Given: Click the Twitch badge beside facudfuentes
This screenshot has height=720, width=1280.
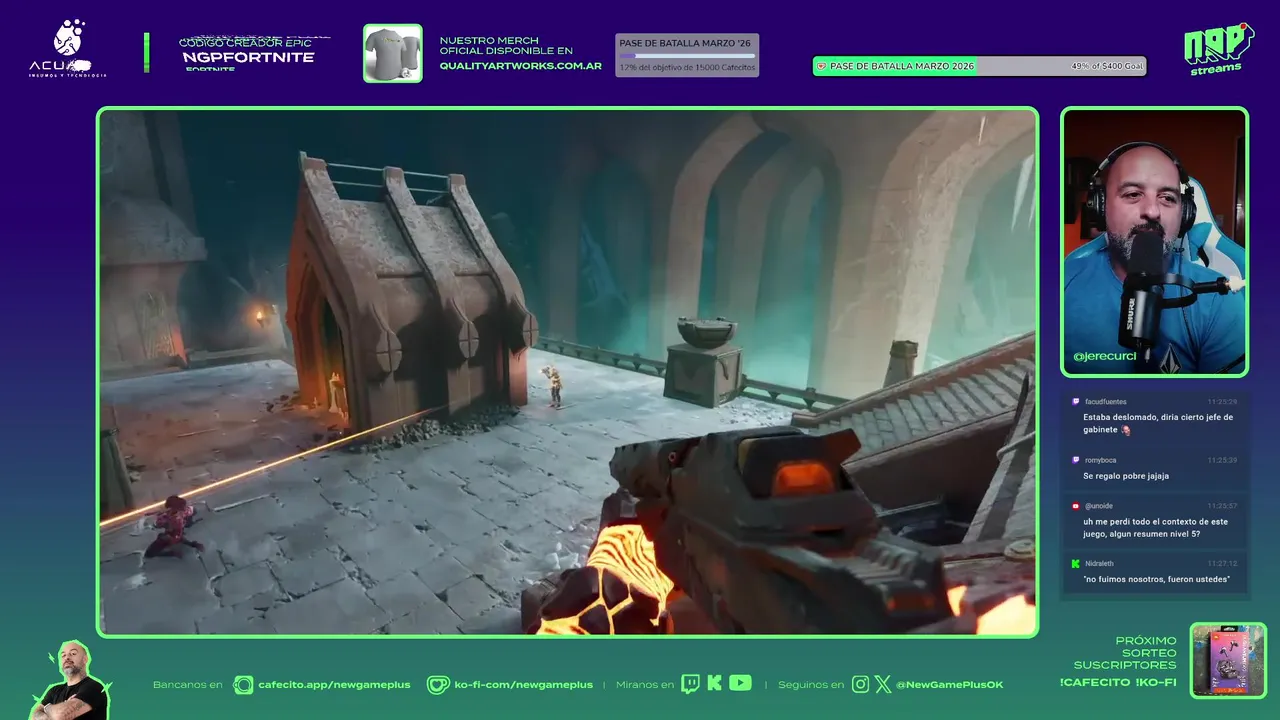Looking at the screenshot, I should click(x=1075, y=401).
